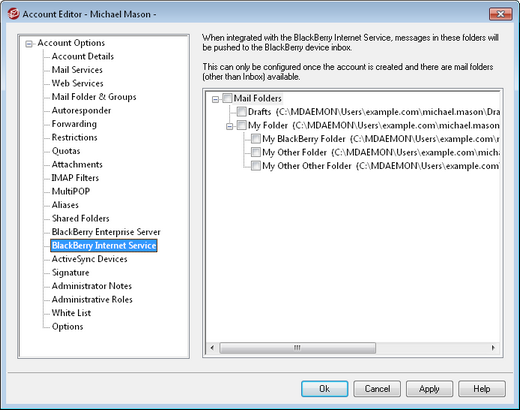The height and width of the screenshot is (410, 520).
Task: Click the horizontal scrollbar left arrow
Action: (x=212, y=348)
